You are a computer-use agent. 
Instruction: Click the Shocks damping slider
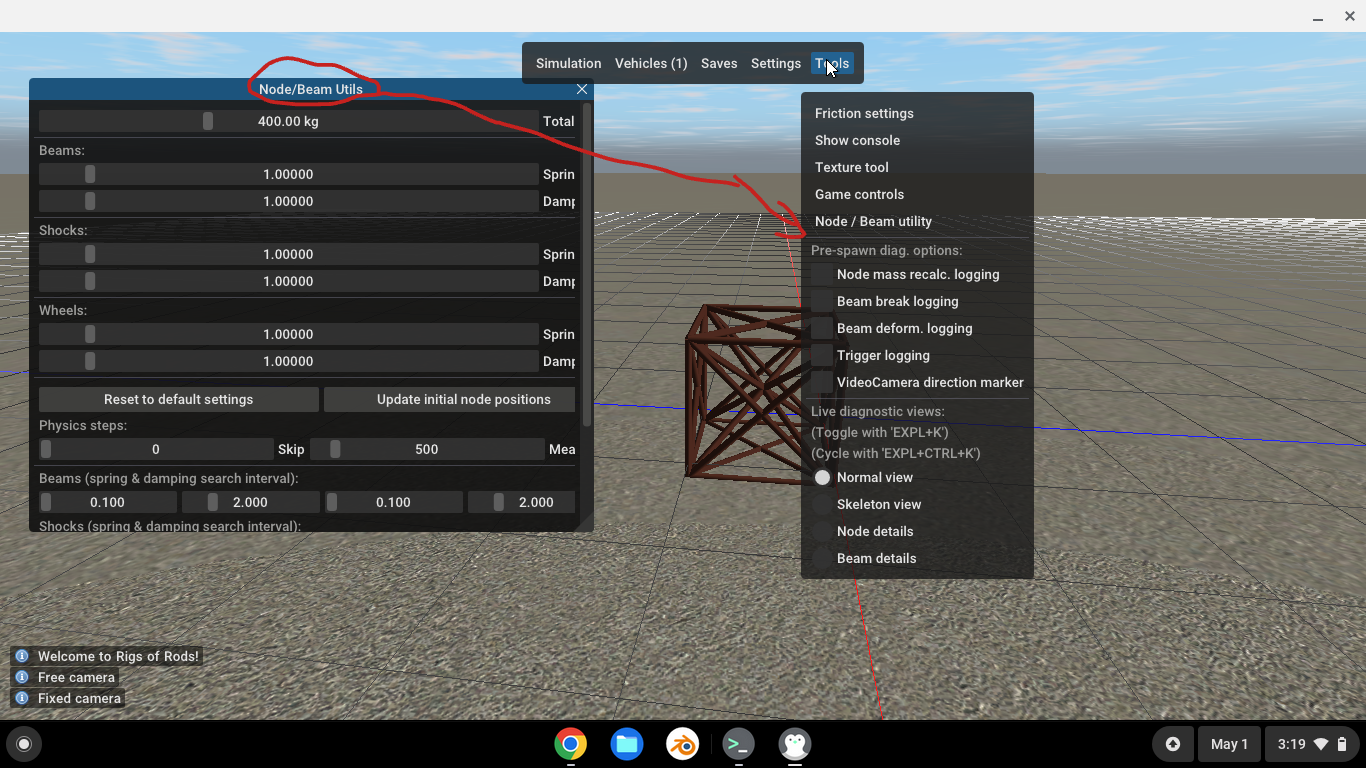289,281
